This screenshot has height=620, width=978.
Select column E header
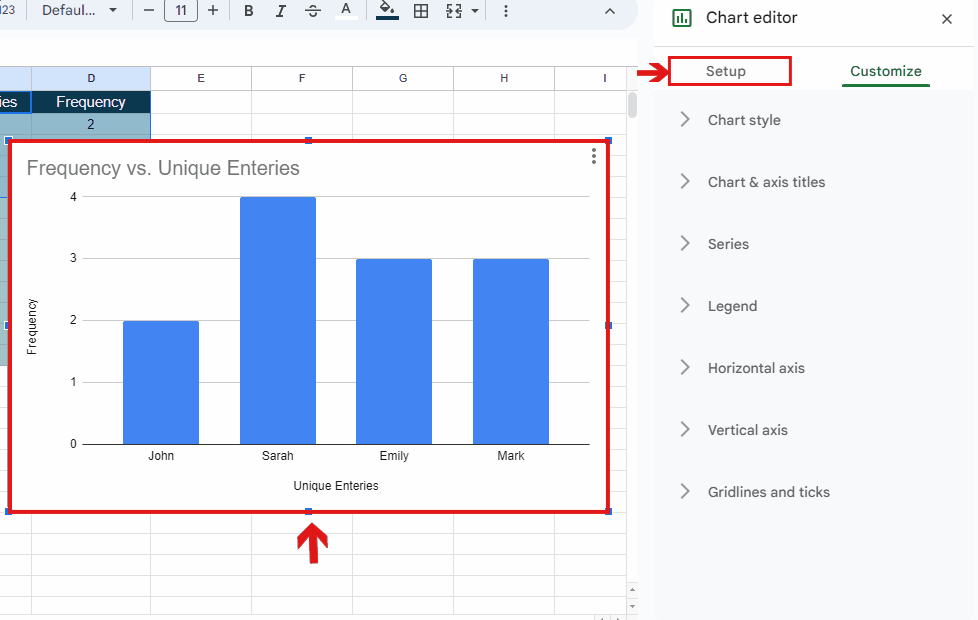(x=201, y=79)
